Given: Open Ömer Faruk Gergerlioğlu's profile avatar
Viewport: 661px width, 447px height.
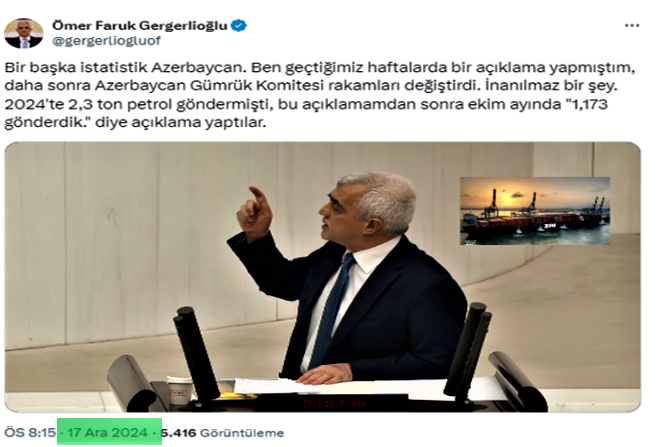Looking at the screenshot, I should [x=24, y=33].
